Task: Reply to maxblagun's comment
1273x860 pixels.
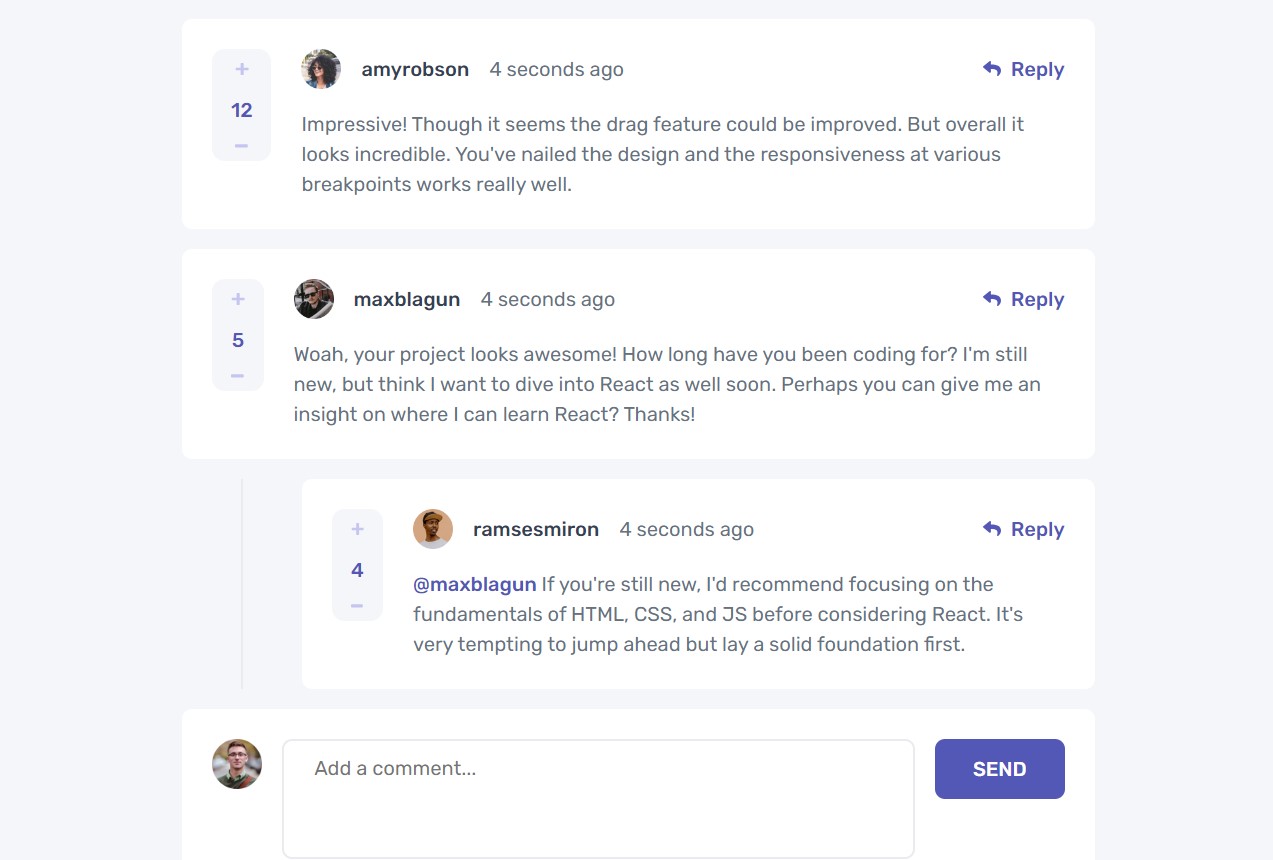Action: click(1024, 300)
